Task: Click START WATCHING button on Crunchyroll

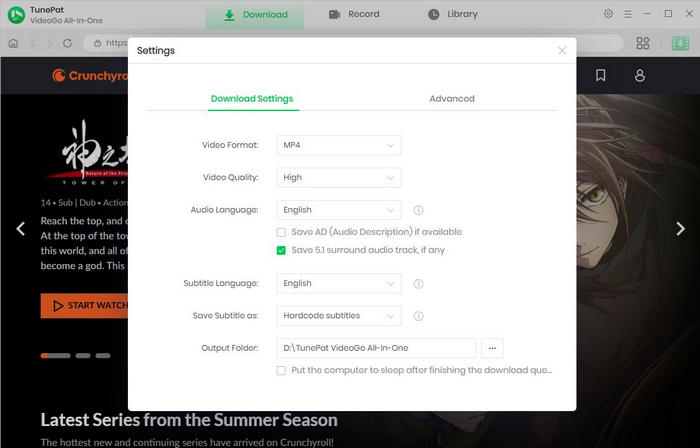Action: [x=84, y=306]
